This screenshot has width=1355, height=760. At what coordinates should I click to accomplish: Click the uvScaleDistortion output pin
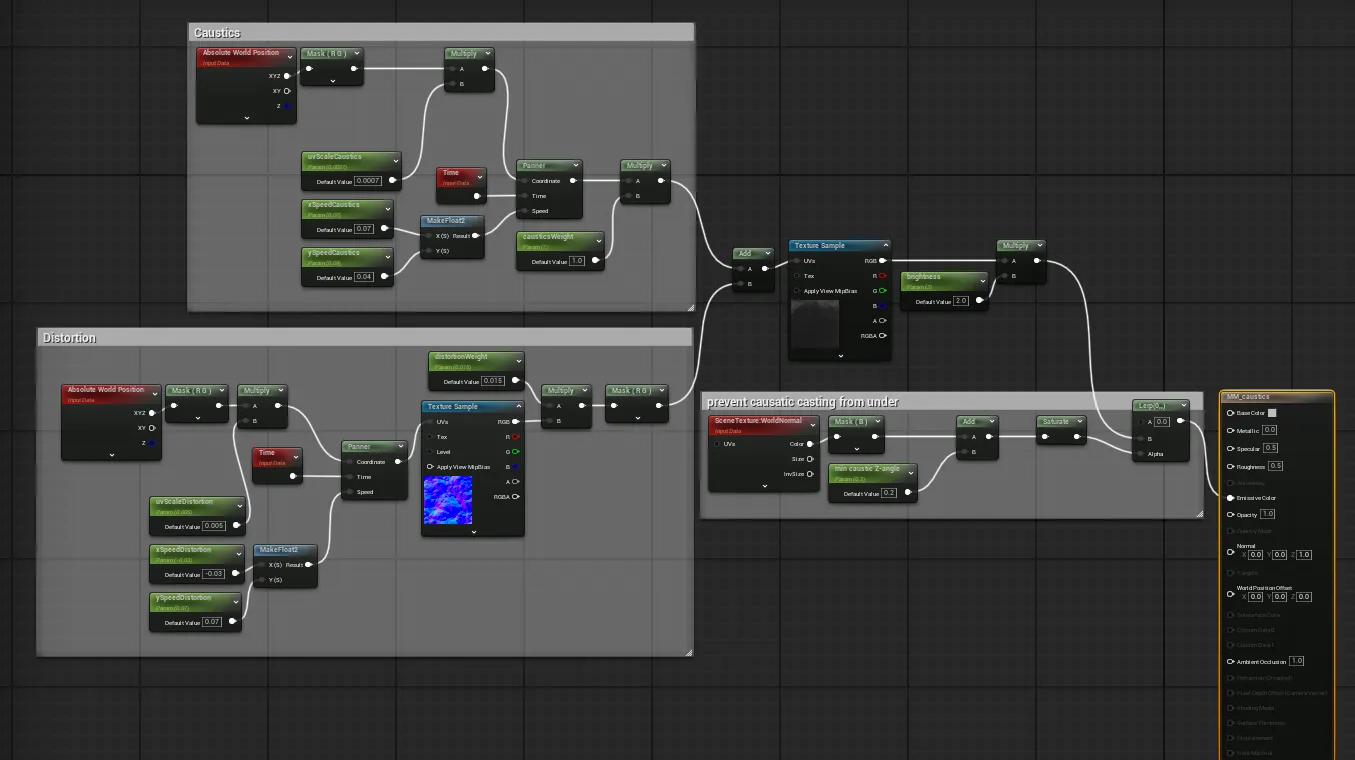pos(237,525)
